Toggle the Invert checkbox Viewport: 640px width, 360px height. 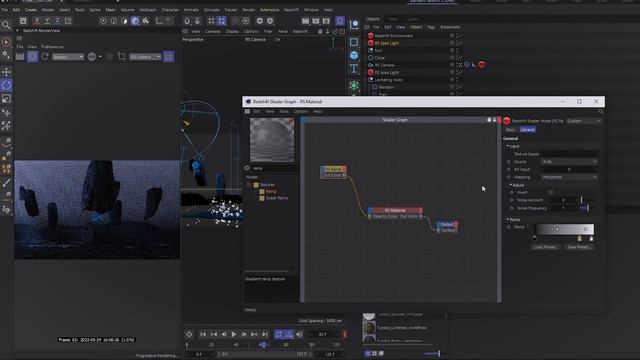[x=551, y=192]
